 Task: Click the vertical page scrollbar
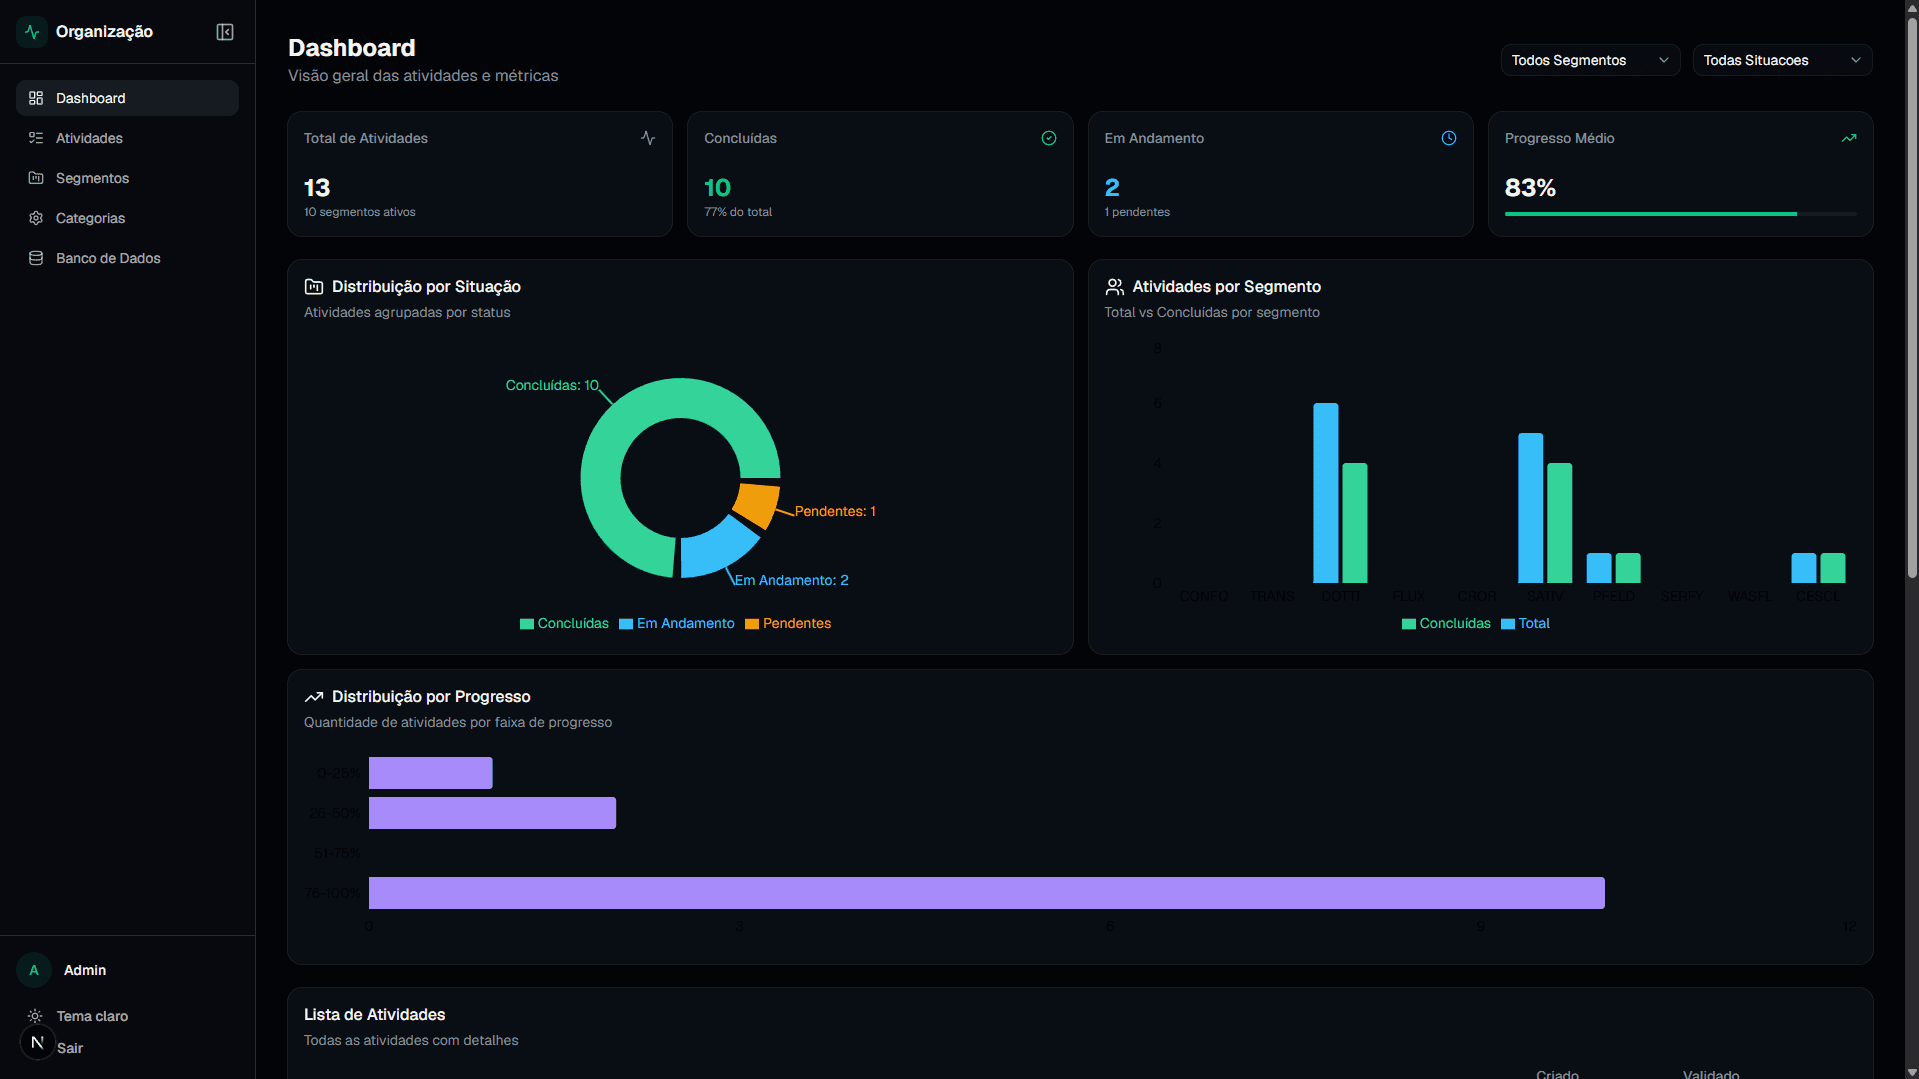pyautogui.click(x=1912, y=298)
